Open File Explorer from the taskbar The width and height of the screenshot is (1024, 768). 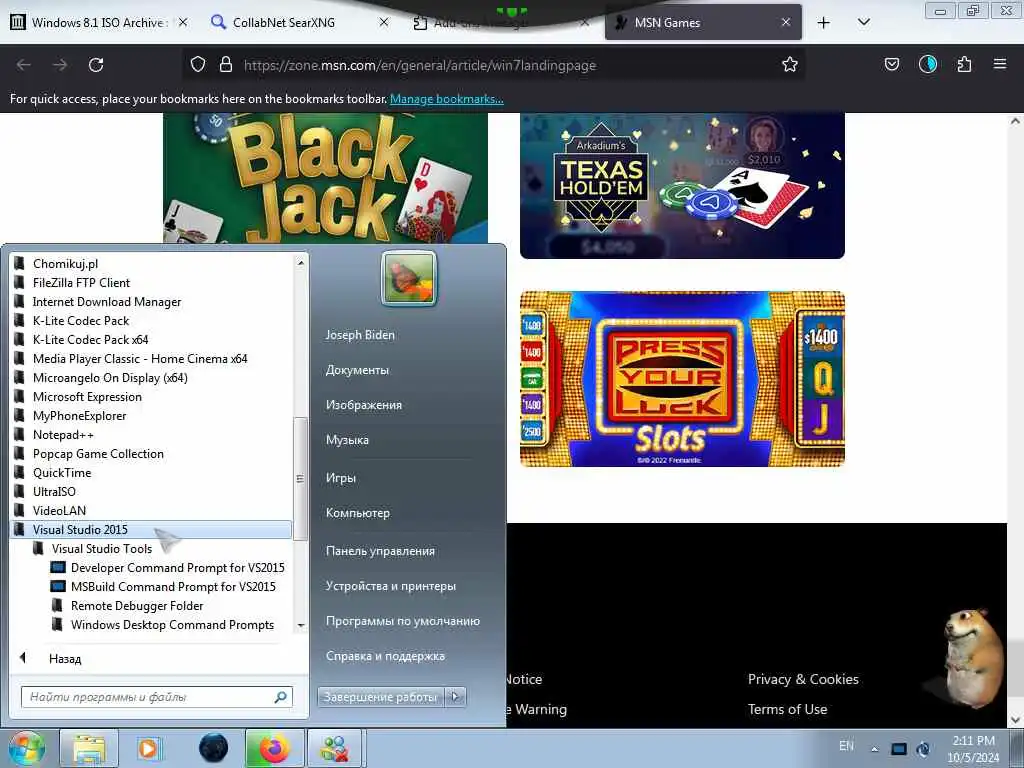click(x=89, y=748)
